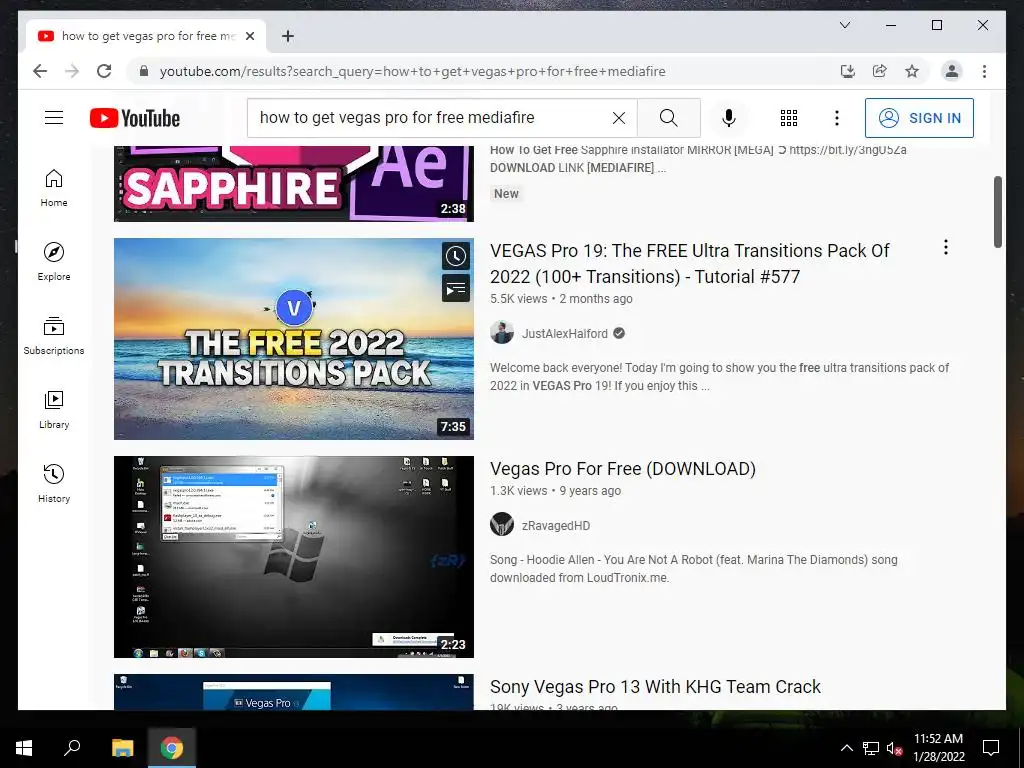Open the Windows notification center
This screenshot has height=768, width=1024.
pyautogui.click(x=991, y=748)
